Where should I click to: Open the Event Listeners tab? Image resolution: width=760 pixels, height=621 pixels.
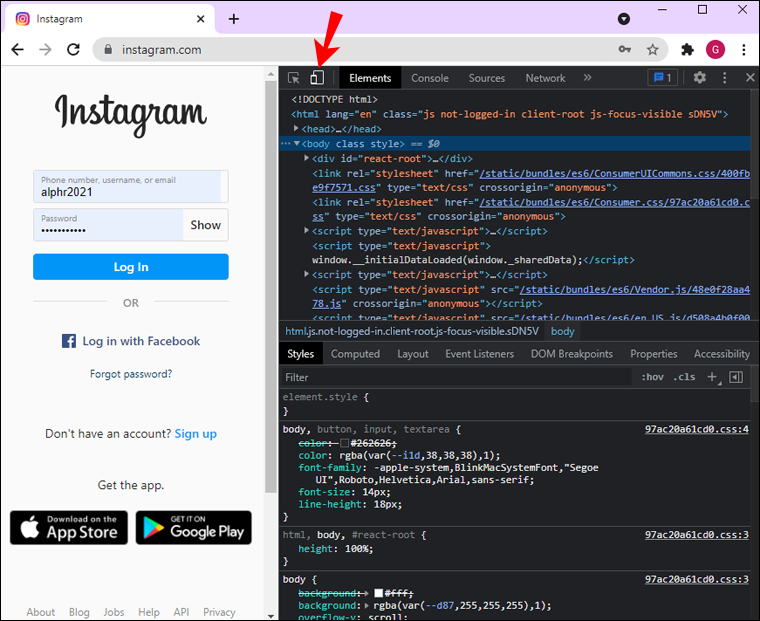[479, 354]
